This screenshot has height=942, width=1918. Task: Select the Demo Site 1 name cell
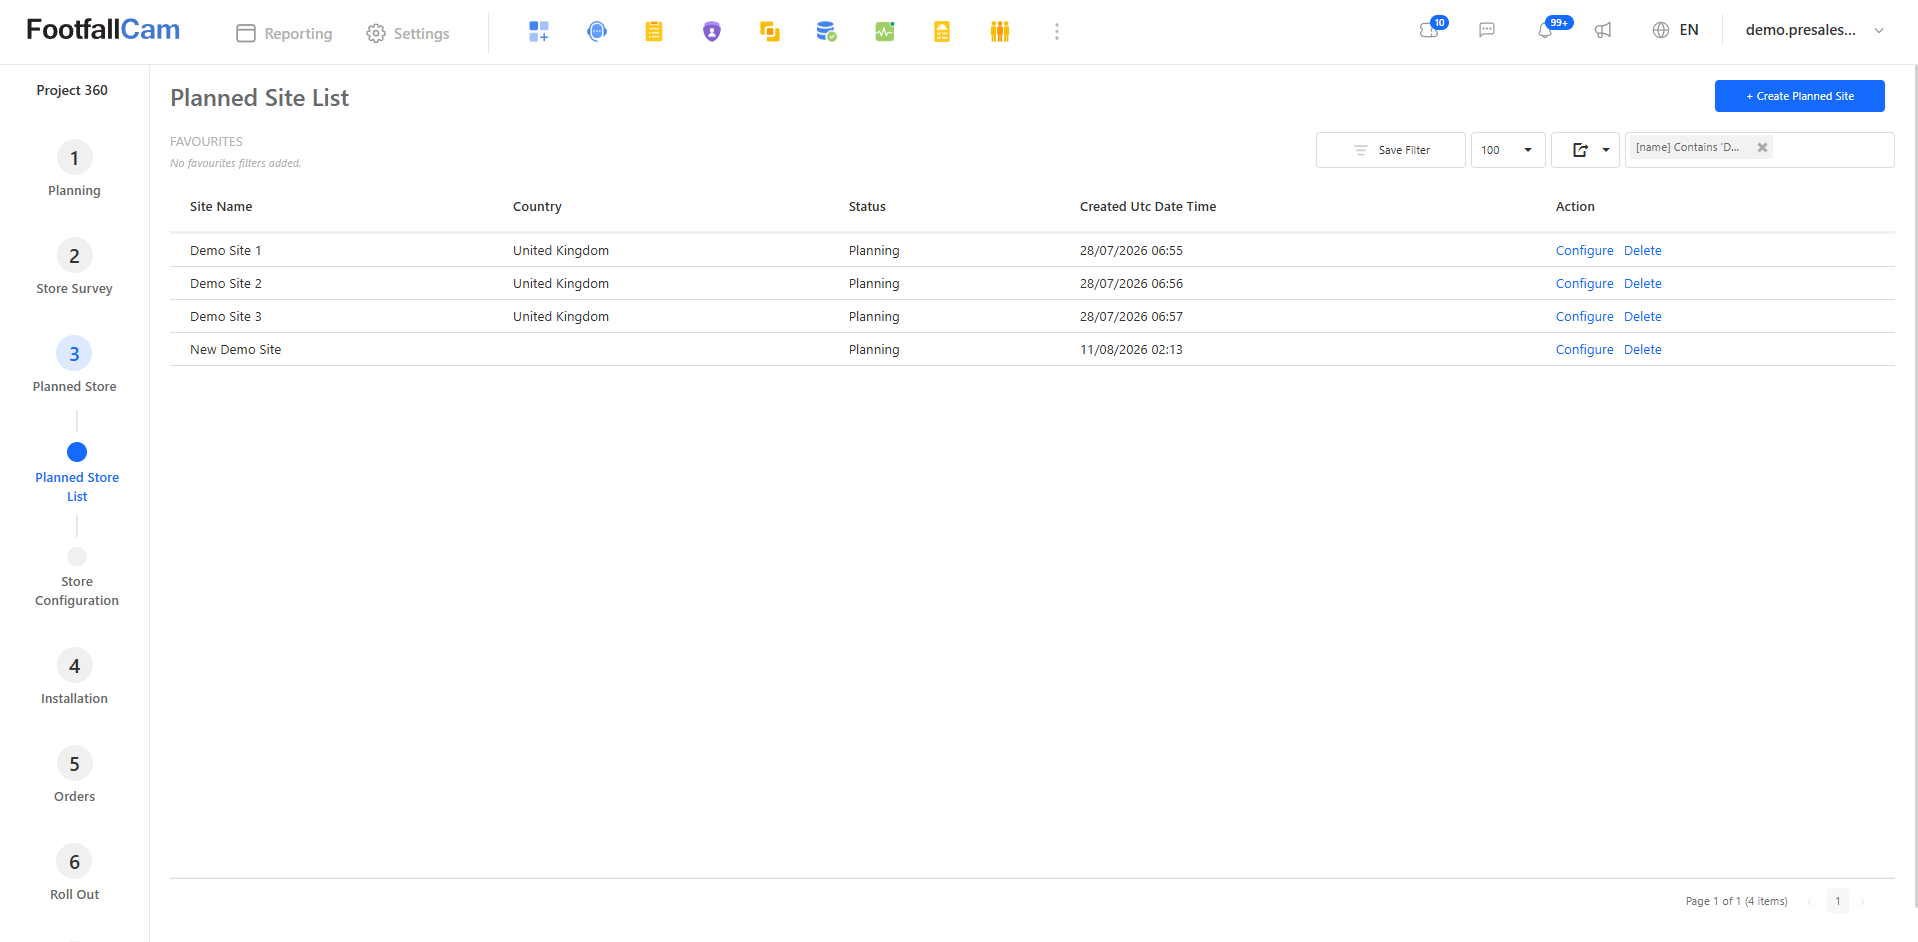coord(225,251)
